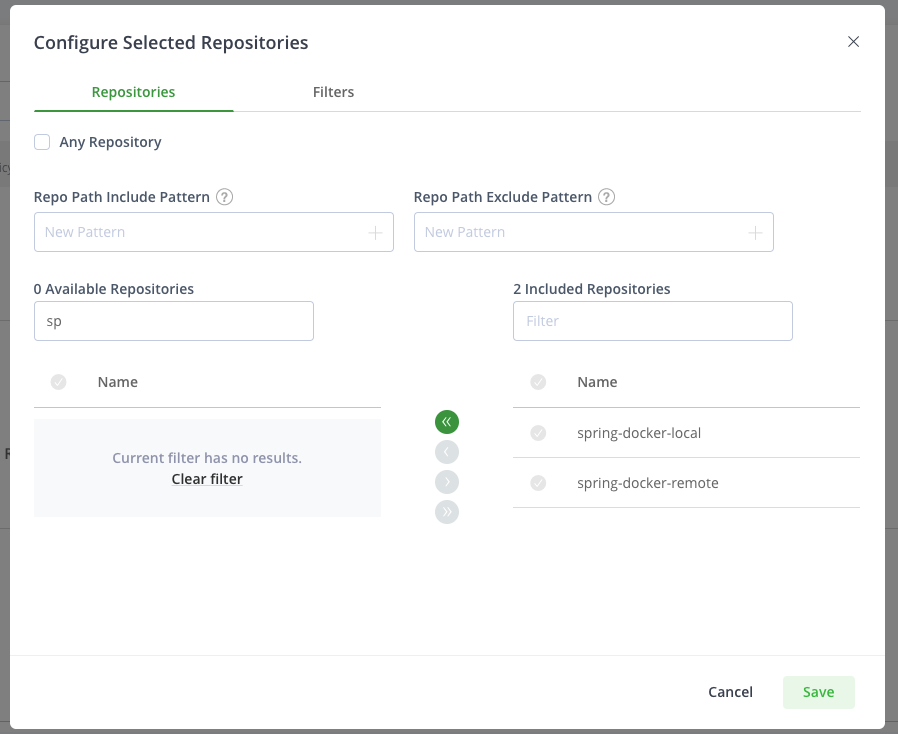This screenshot has height=734, width=898.
Task: Select the spring-docker-remote row checkmark
Action: 538,483
